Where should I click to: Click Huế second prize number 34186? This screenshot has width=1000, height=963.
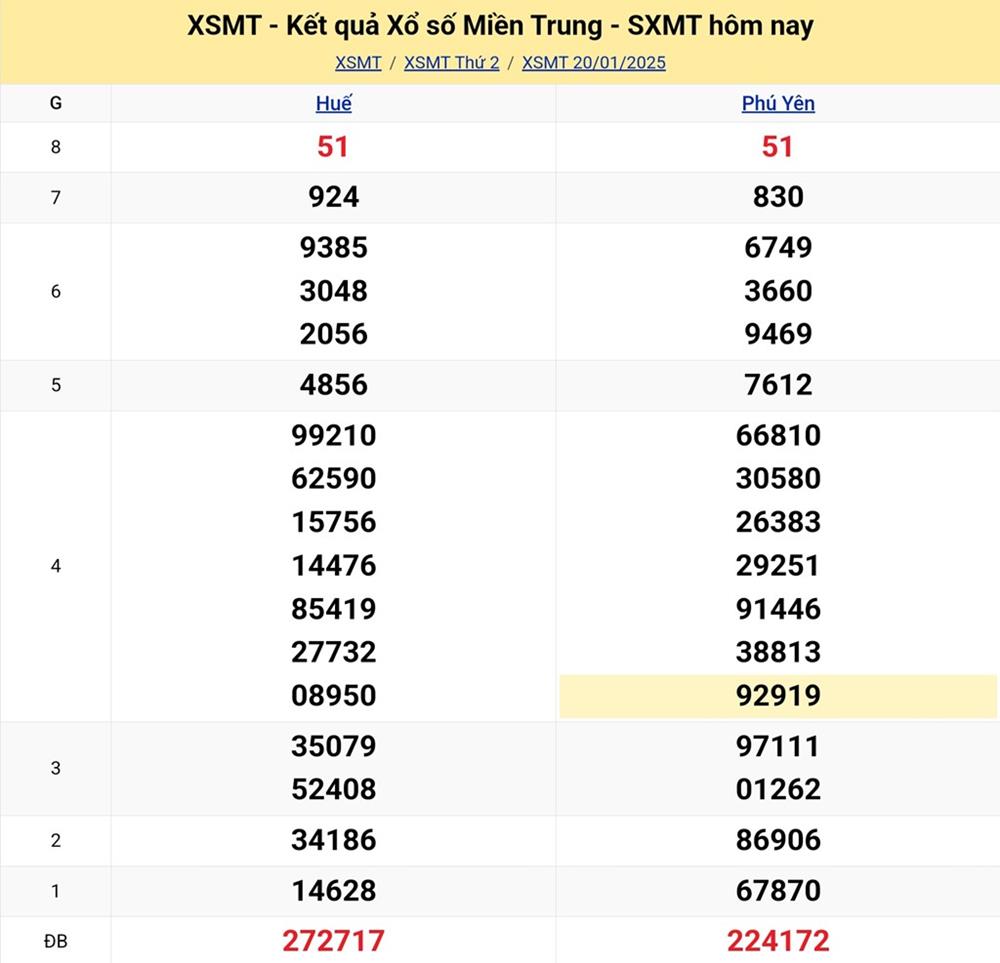333,840
